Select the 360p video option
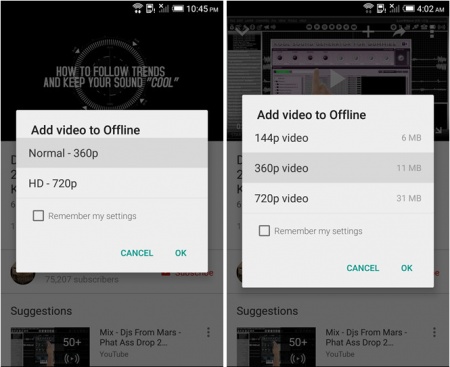 (338, 168)
